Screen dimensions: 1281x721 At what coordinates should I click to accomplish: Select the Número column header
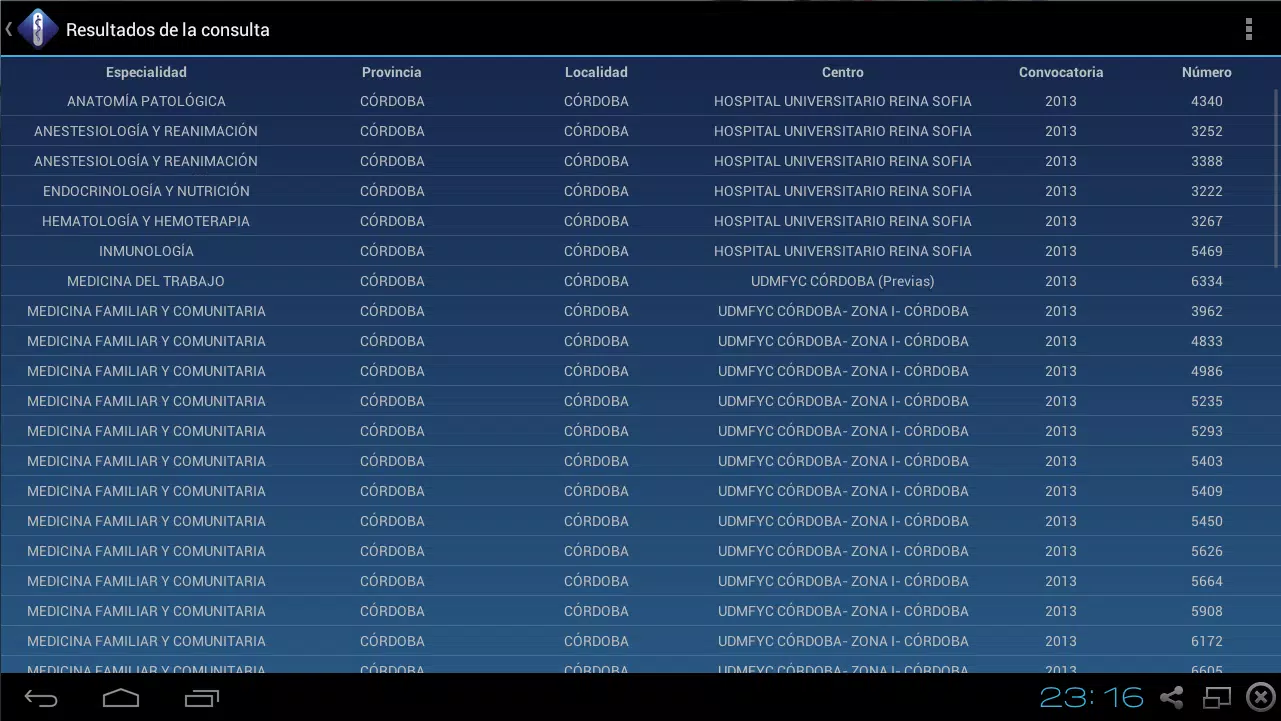coord(1207,72)
